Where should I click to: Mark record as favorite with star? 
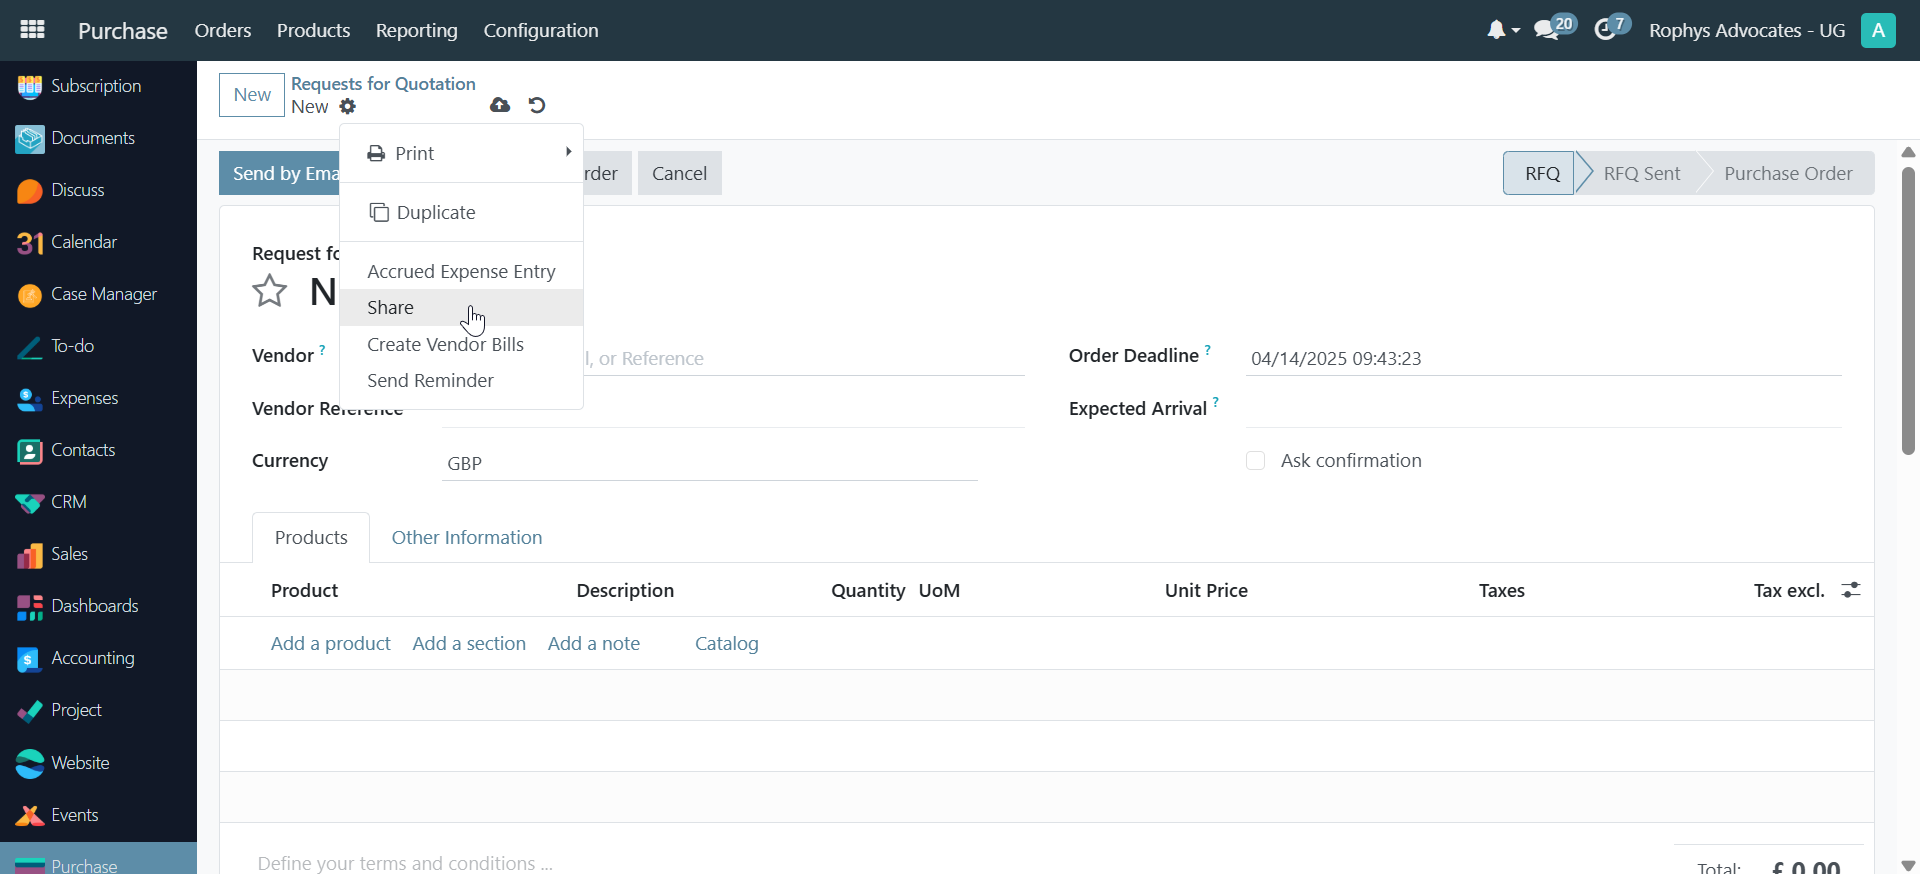pyautogui.click(x=269, y=291)
